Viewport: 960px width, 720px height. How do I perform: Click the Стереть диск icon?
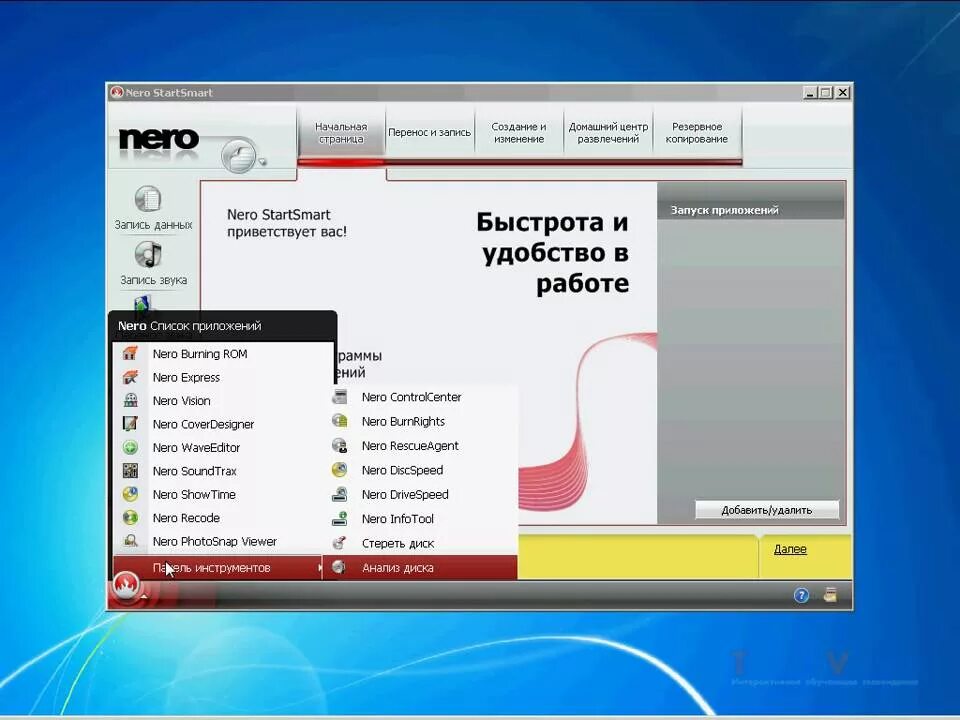pos(339,543)
